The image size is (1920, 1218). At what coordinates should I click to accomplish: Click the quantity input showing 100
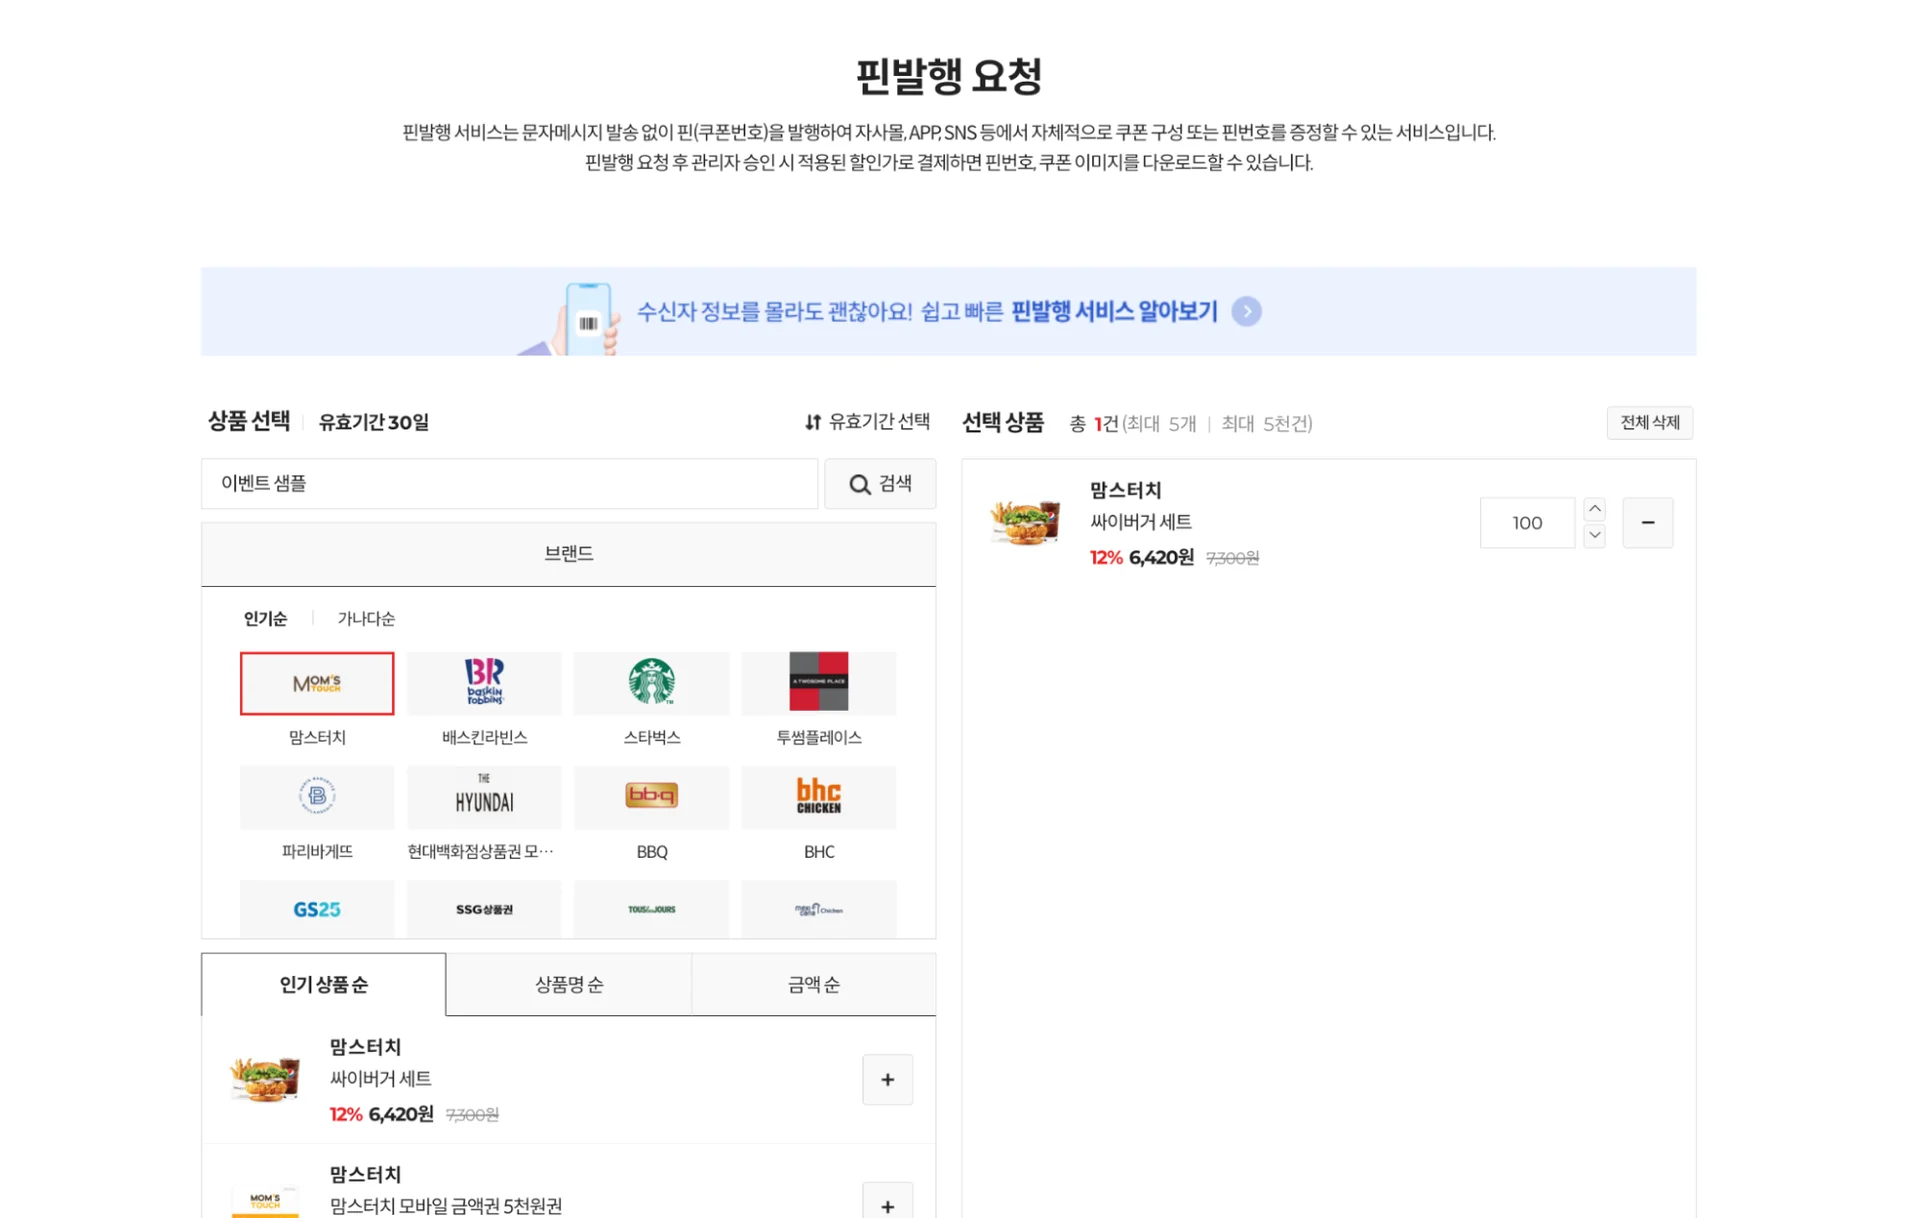coord(1527,522)
